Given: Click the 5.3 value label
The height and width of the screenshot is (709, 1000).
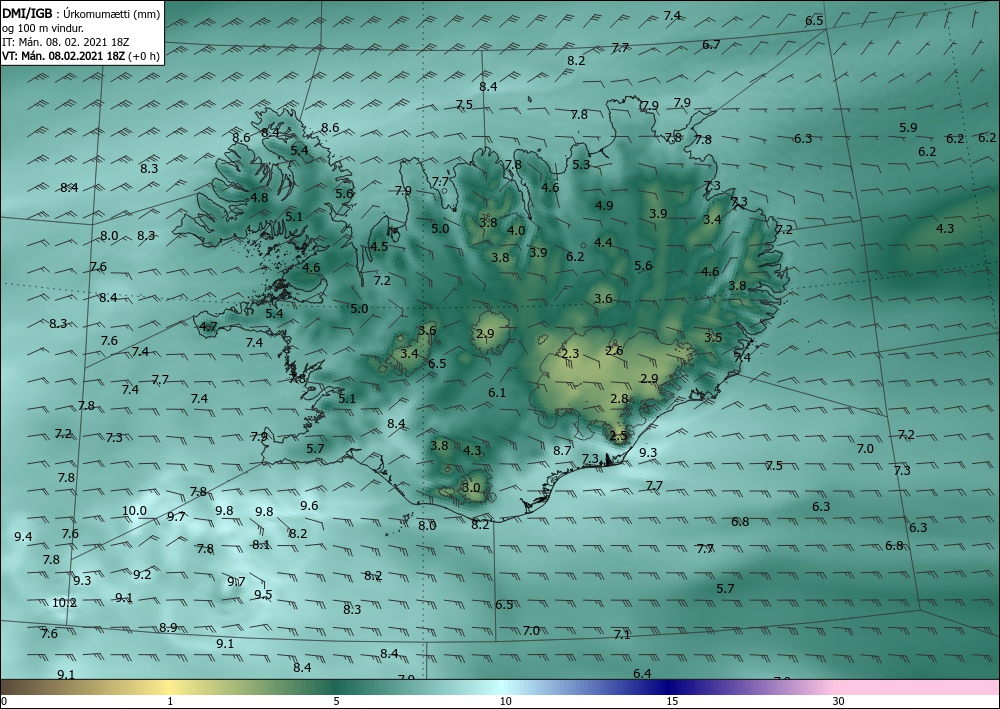Looking at the screenshot, I should 581,164.
